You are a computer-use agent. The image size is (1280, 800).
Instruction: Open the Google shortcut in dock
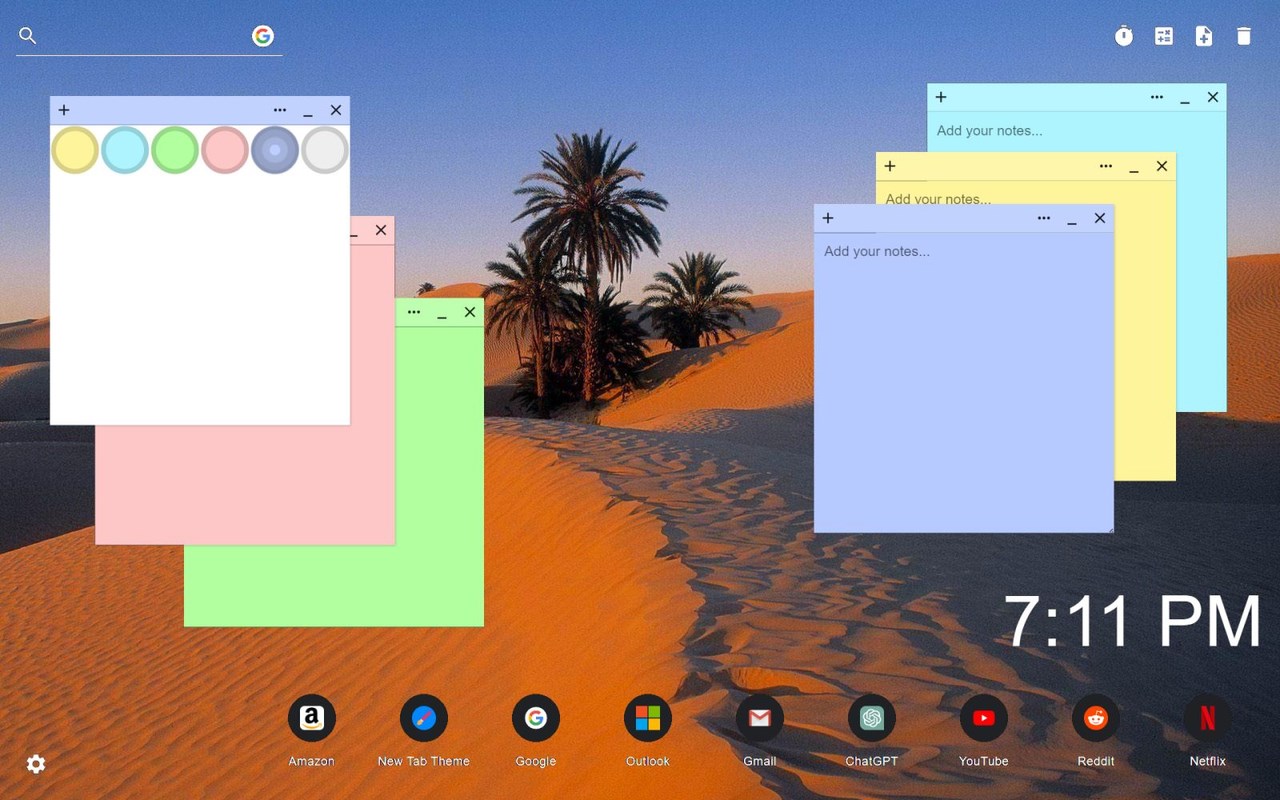[x=536, y=718]
